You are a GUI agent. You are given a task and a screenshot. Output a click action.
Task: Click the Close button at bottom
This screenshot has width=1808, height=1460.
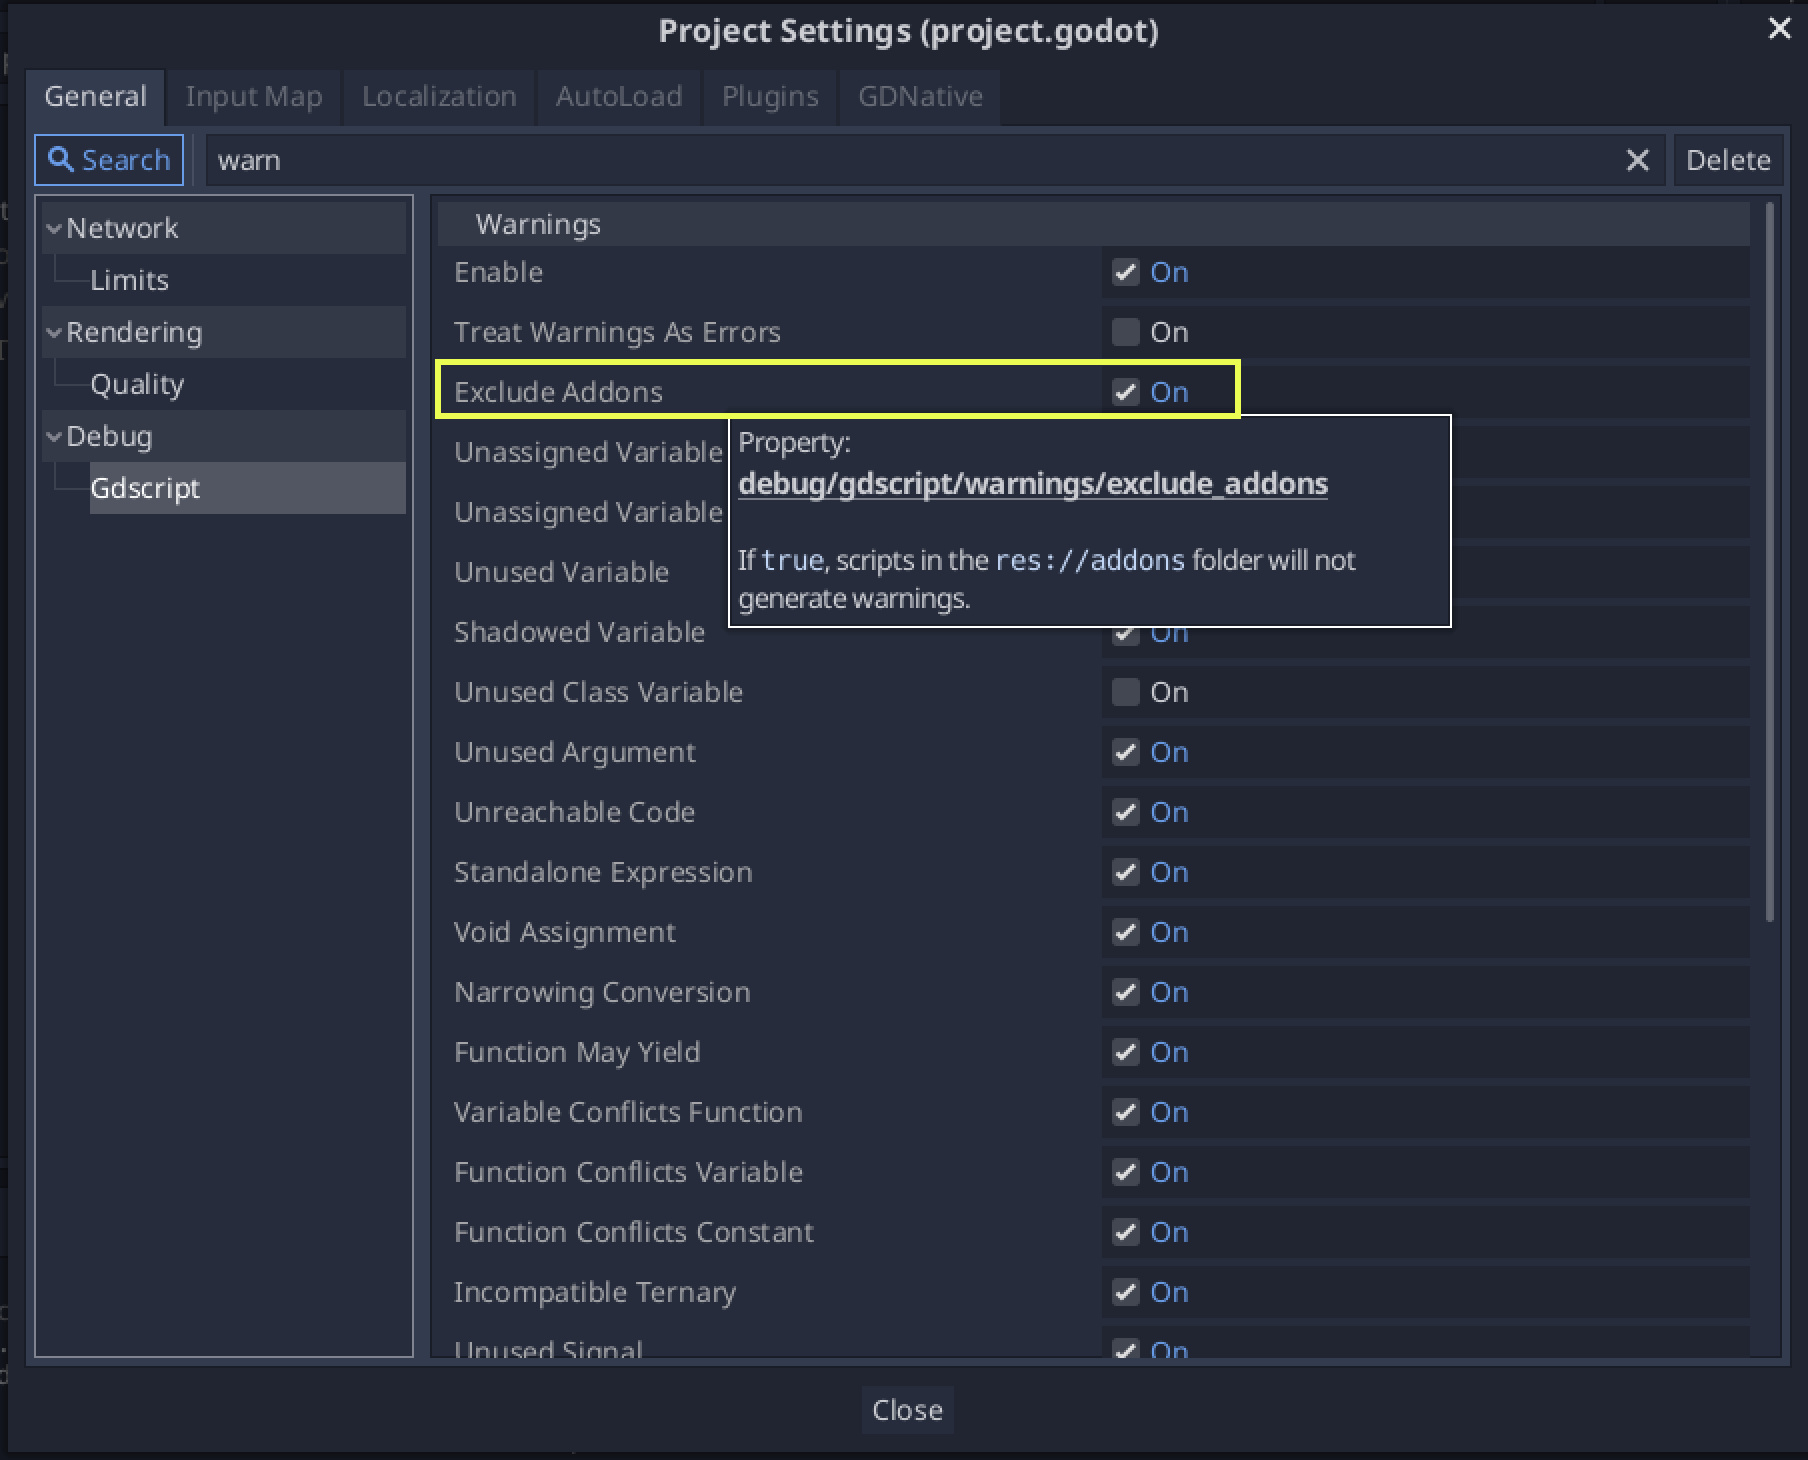tap(907, 1410)
